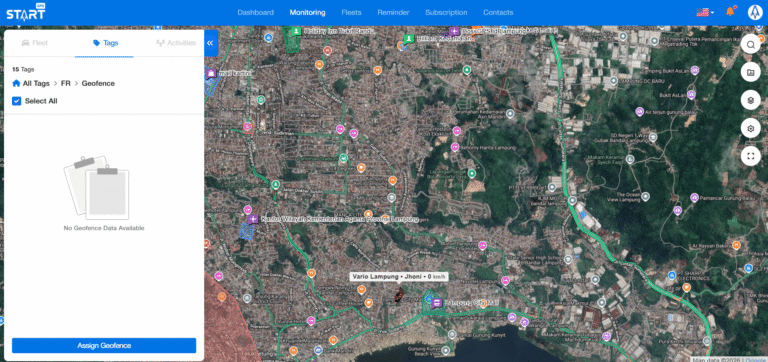The width and height of the screenshot is (768, 362).
Task: Open the user profile avatar
Action: click(x=755, y=12)
